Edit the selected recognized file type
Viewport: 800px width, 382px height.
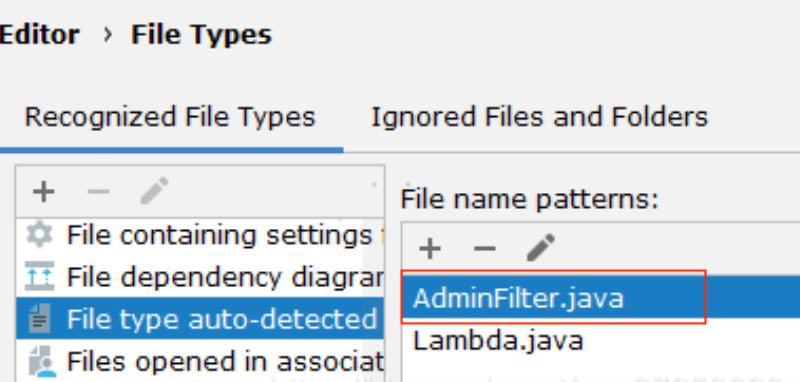coord(155,191)
